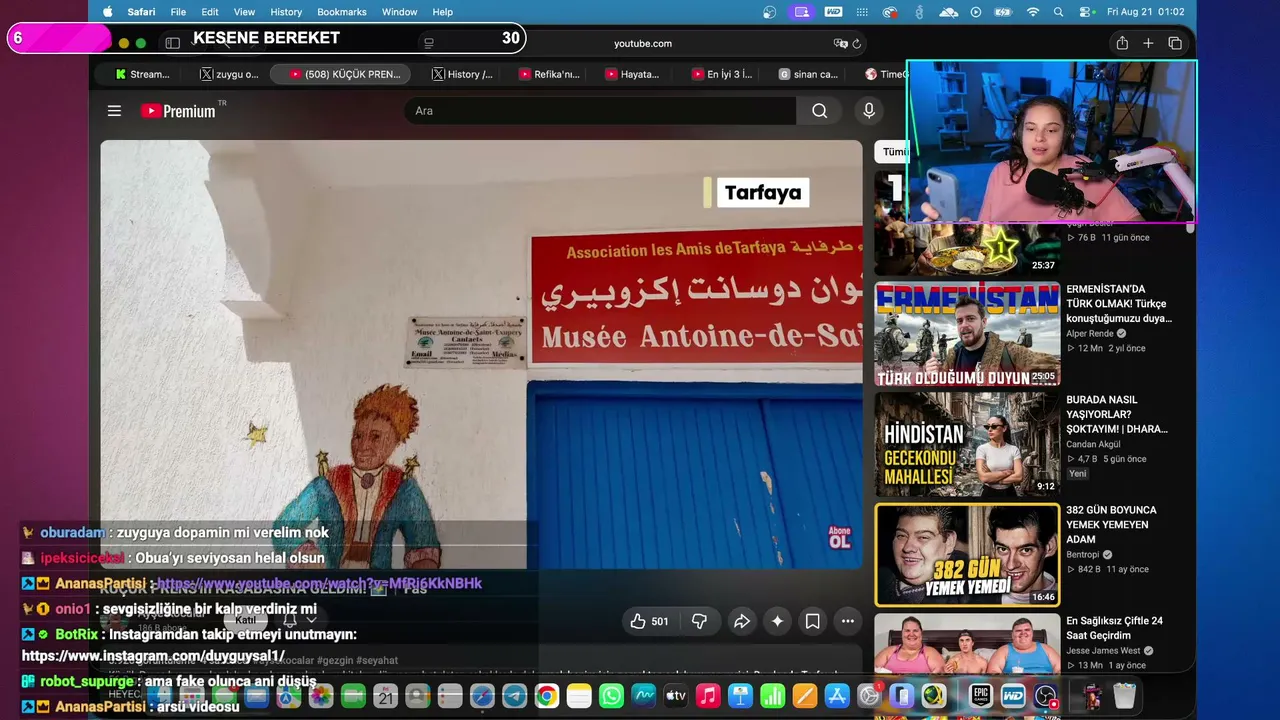Screen dimensions: 1280x720
Task: Click the purple screen sharing menu bar icon
Action: (x=801, y=12)
